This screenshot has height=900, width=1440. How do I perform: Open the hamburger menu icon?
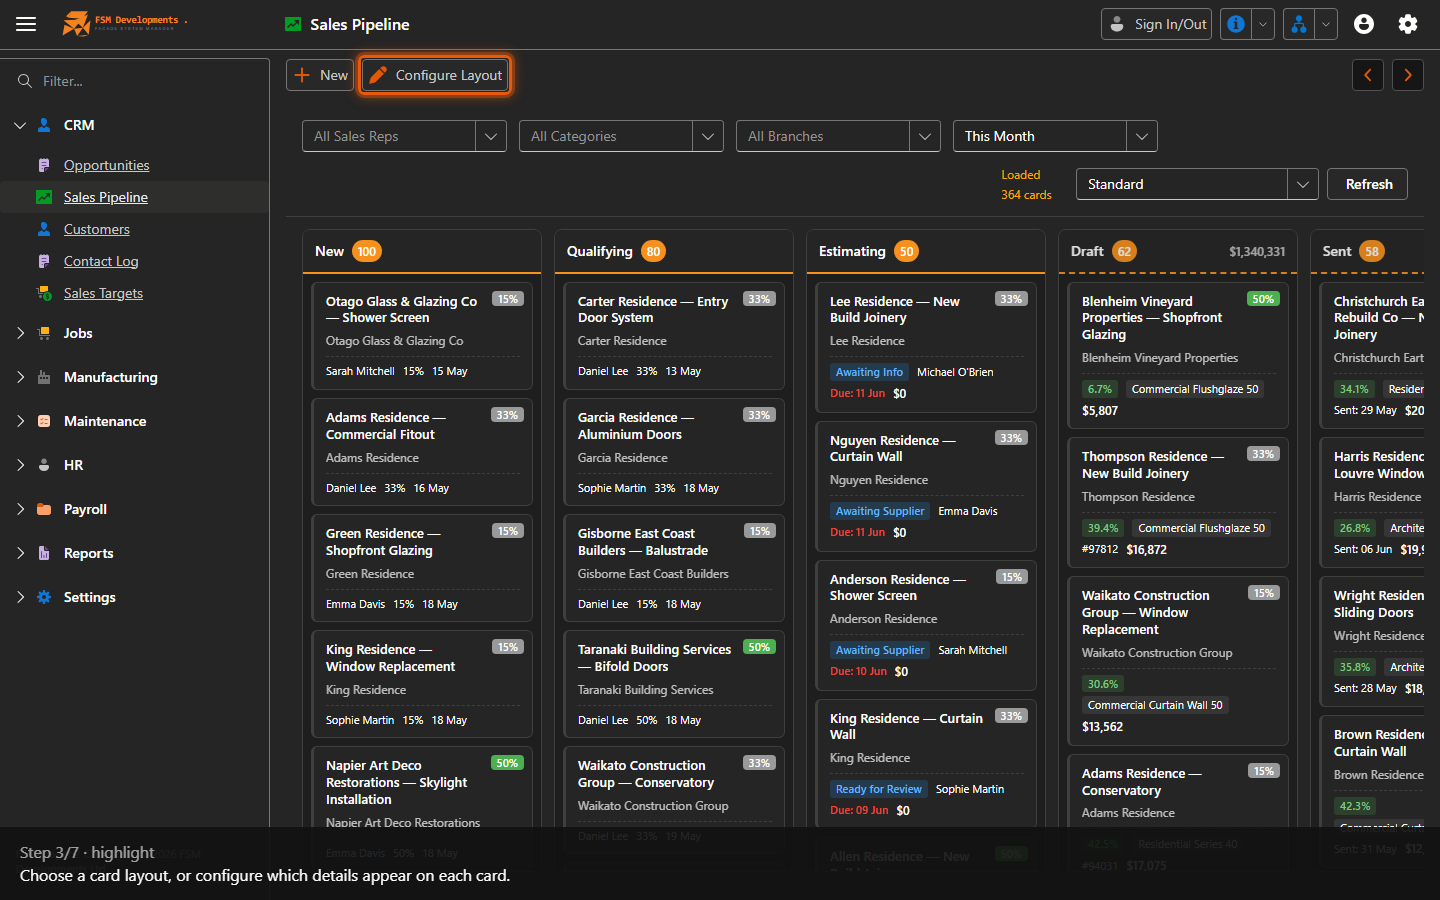(26, 24)
